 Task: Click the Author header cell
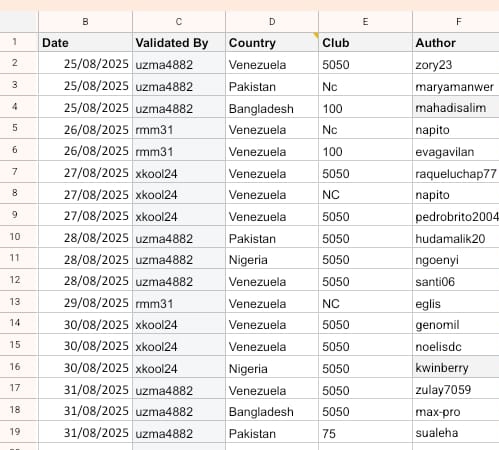click(x=456, y=42)
